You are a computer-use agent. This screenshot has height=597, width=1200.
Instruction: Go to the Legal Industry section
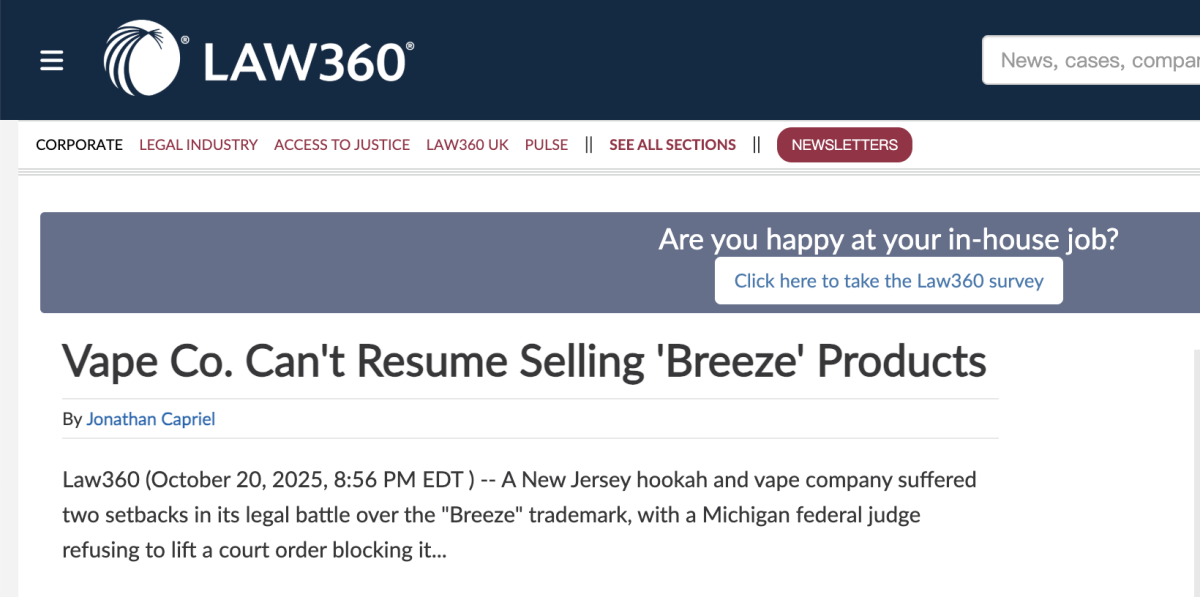click(x=198, y=145)
